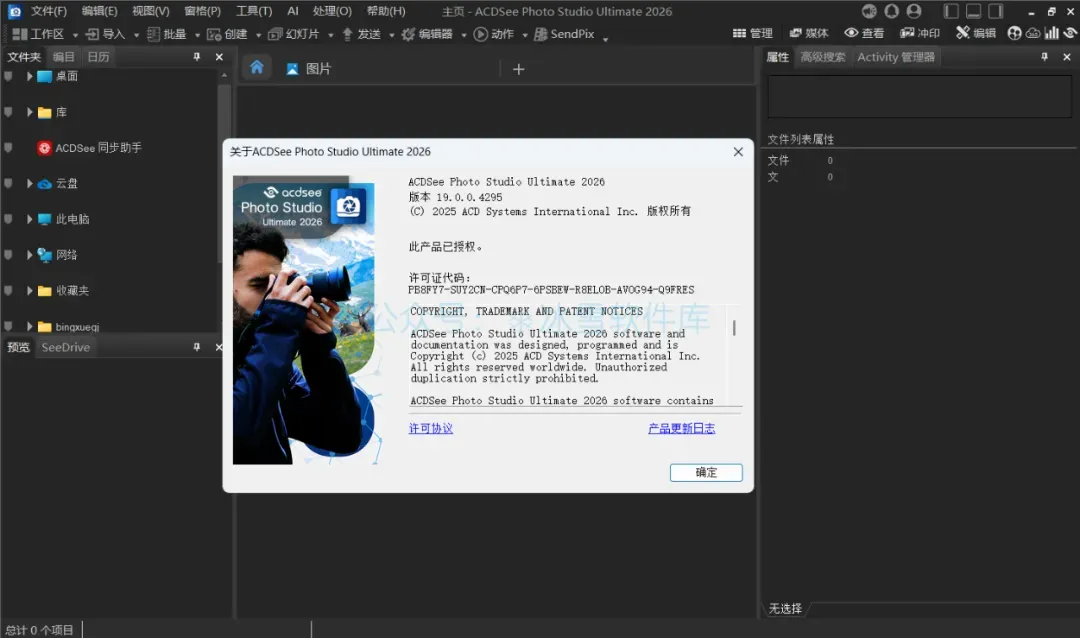
Task: Open the people mode circular icon
Action: [x=1014, y=33]
